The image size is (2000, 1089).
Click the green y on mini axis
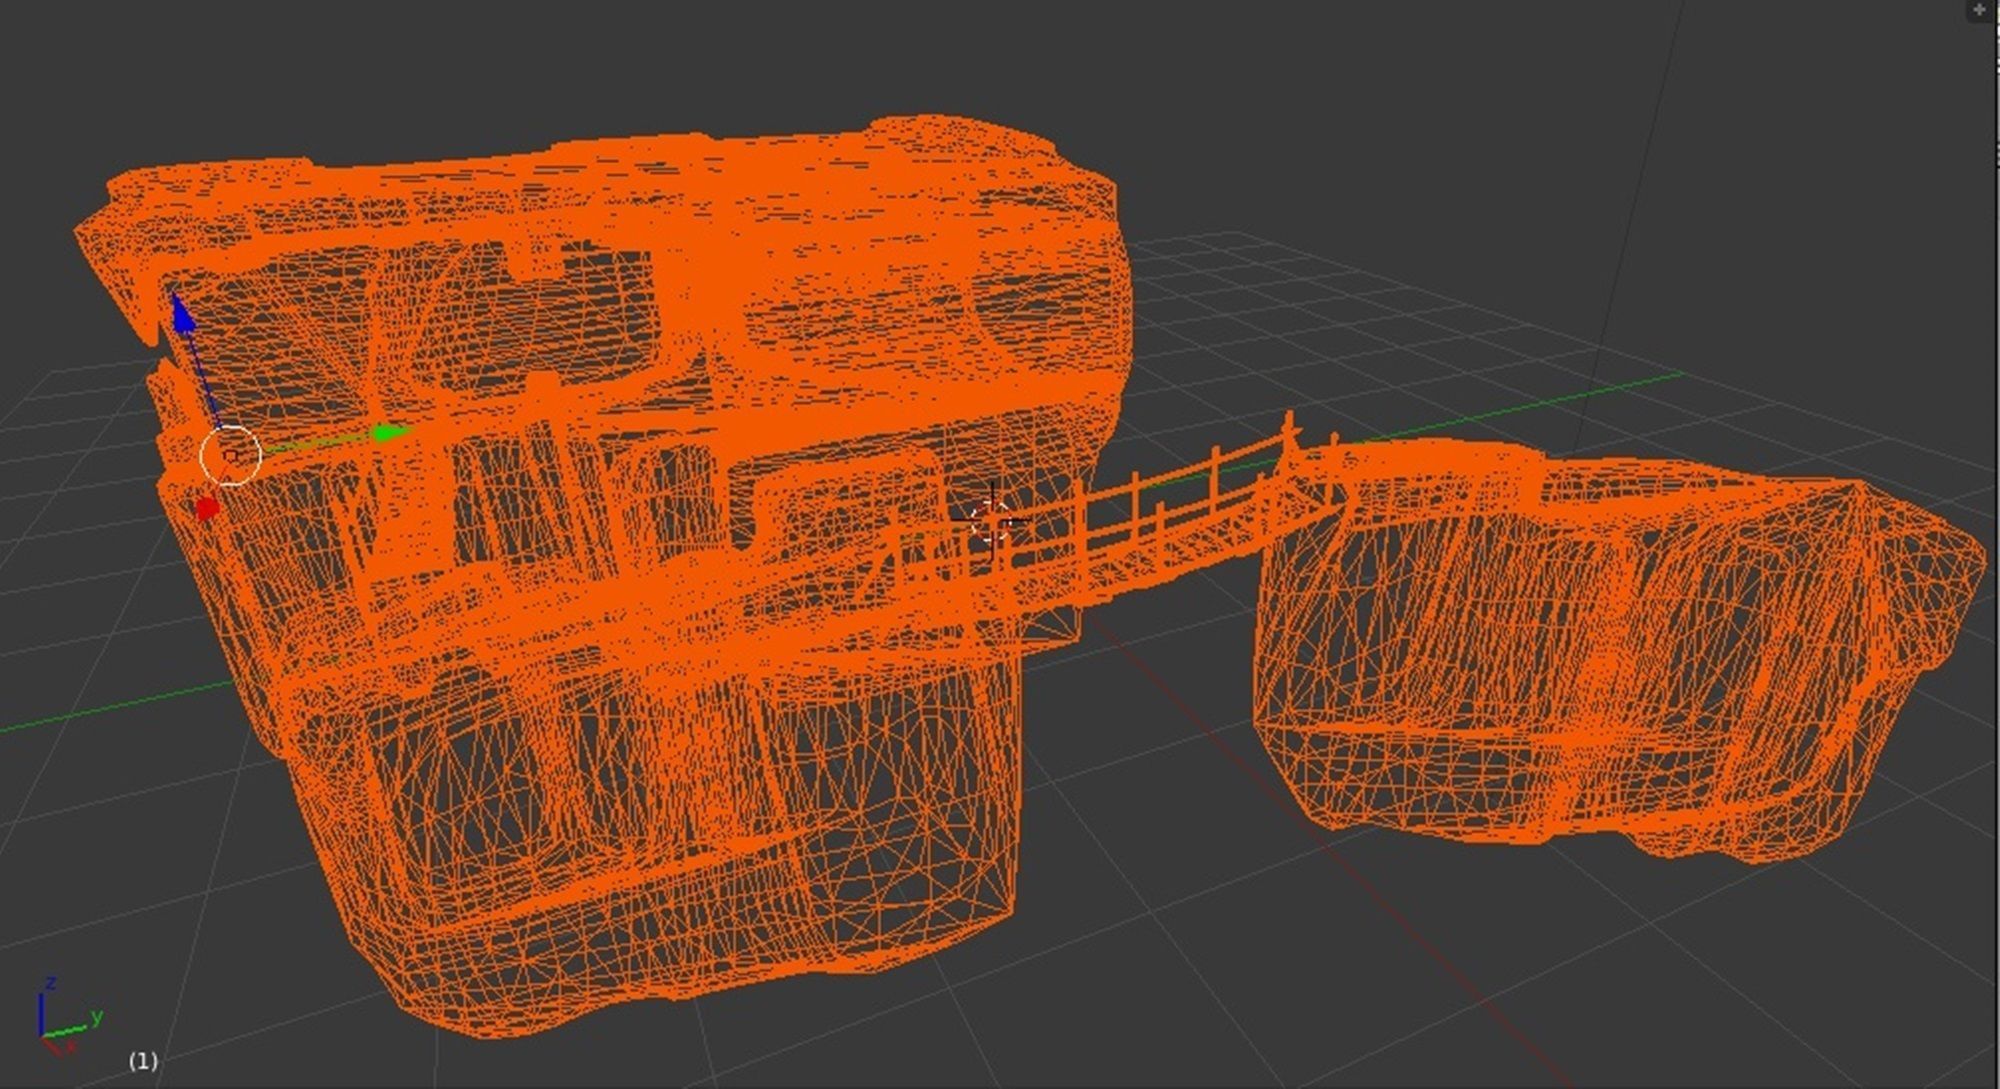pyautogui.click(x=97, y=1017)
